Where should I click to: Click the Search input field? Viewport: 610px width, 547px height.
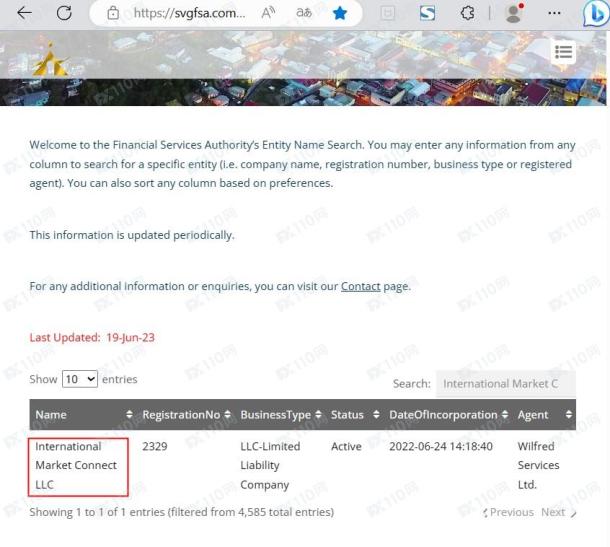(x=505, y=384)
